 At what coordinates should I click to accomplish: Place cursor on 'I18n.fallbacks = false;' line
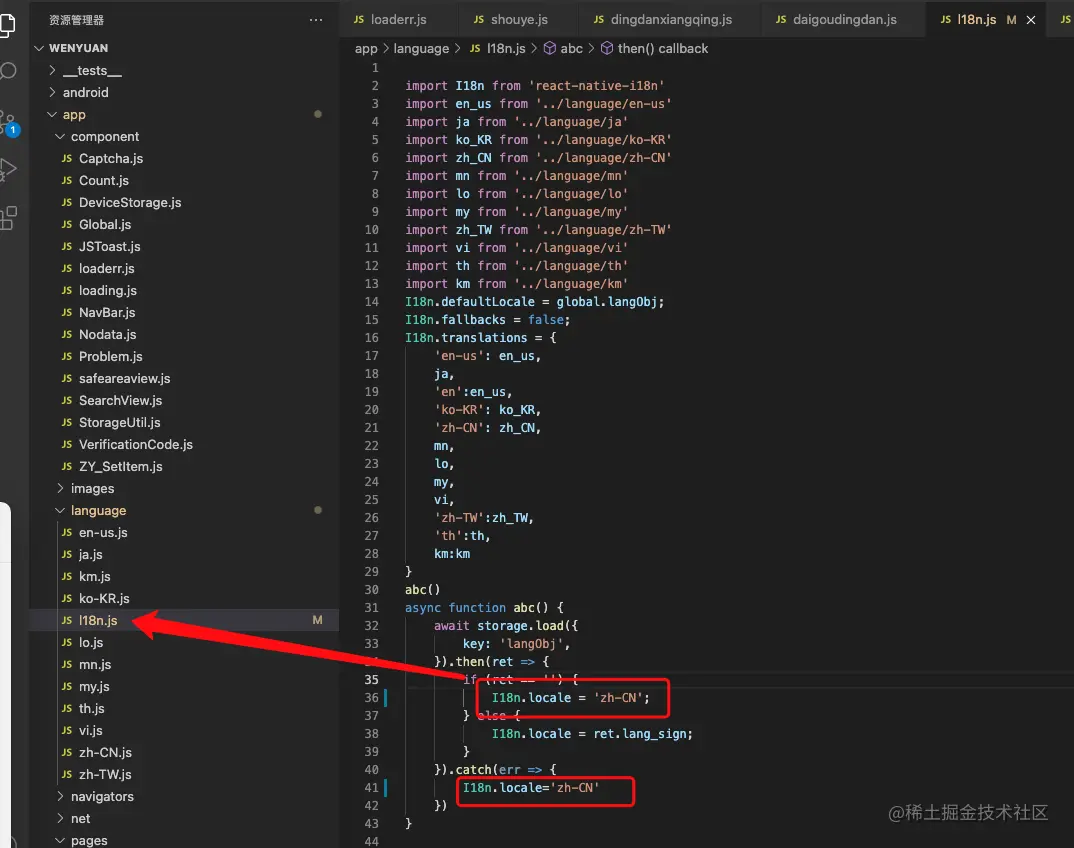(x=487, y=320)
